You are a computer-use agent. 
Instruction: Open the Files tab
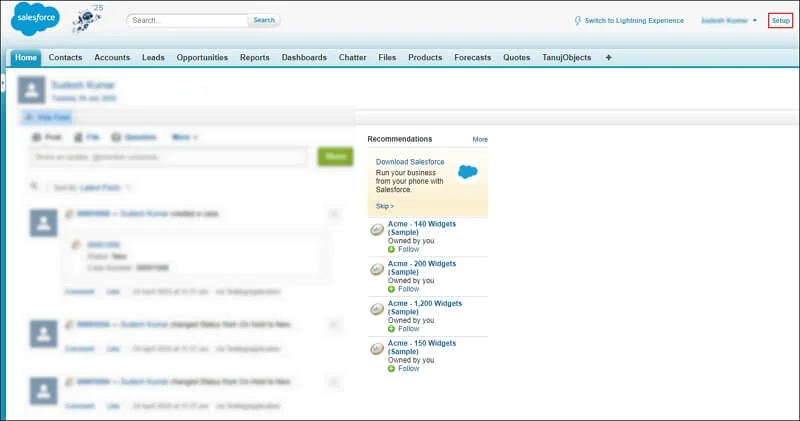pos(387,58)
